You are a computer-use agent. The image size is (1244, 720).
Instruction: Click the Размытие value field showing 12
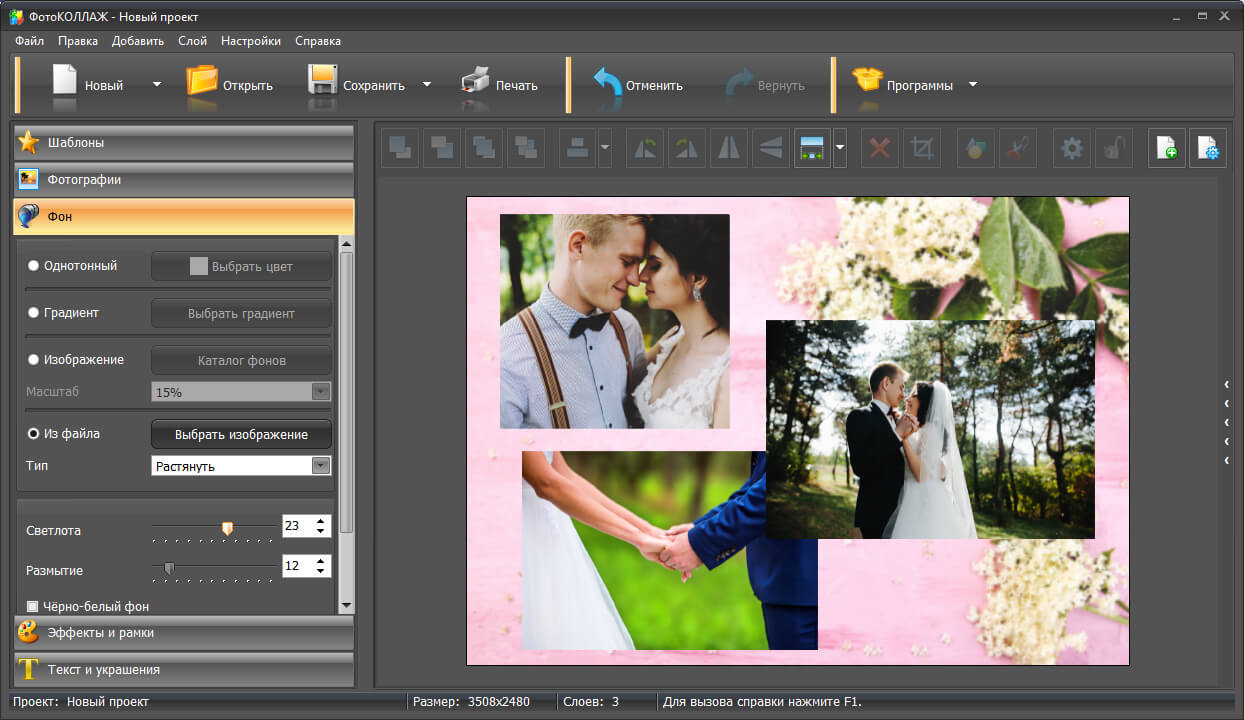(297, 566)
